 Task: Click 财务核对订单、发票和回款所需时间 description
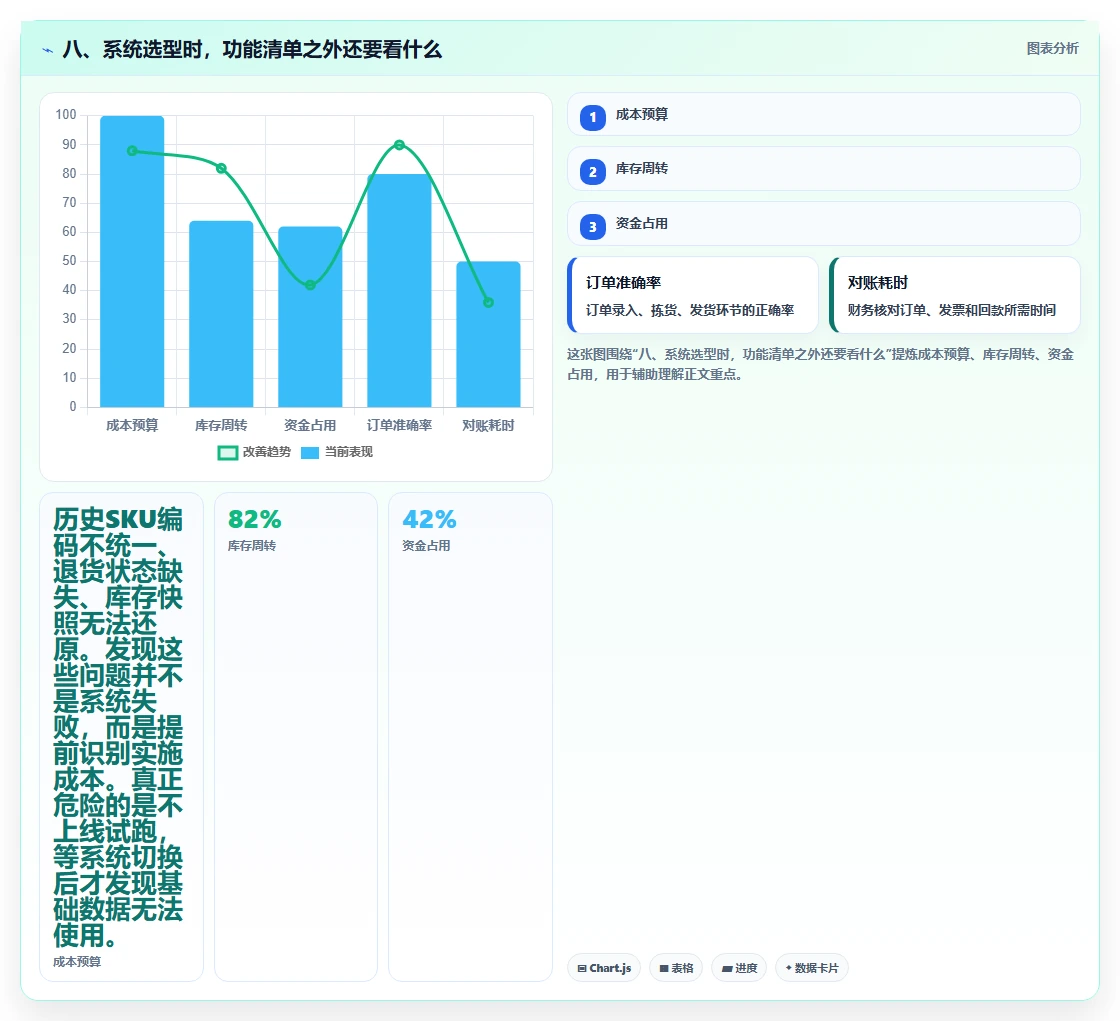(x=951, y=310)
